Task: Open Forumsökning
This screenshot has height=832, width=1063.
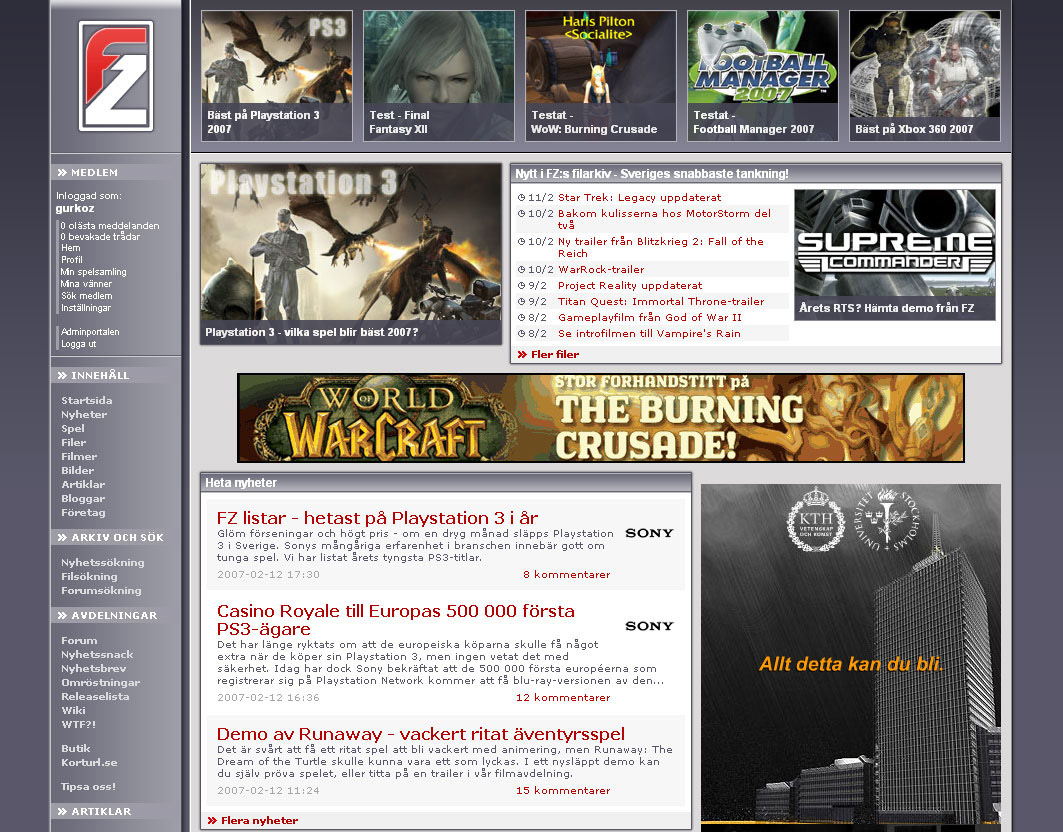Action: pyautogui.click(x=102, y=591)
